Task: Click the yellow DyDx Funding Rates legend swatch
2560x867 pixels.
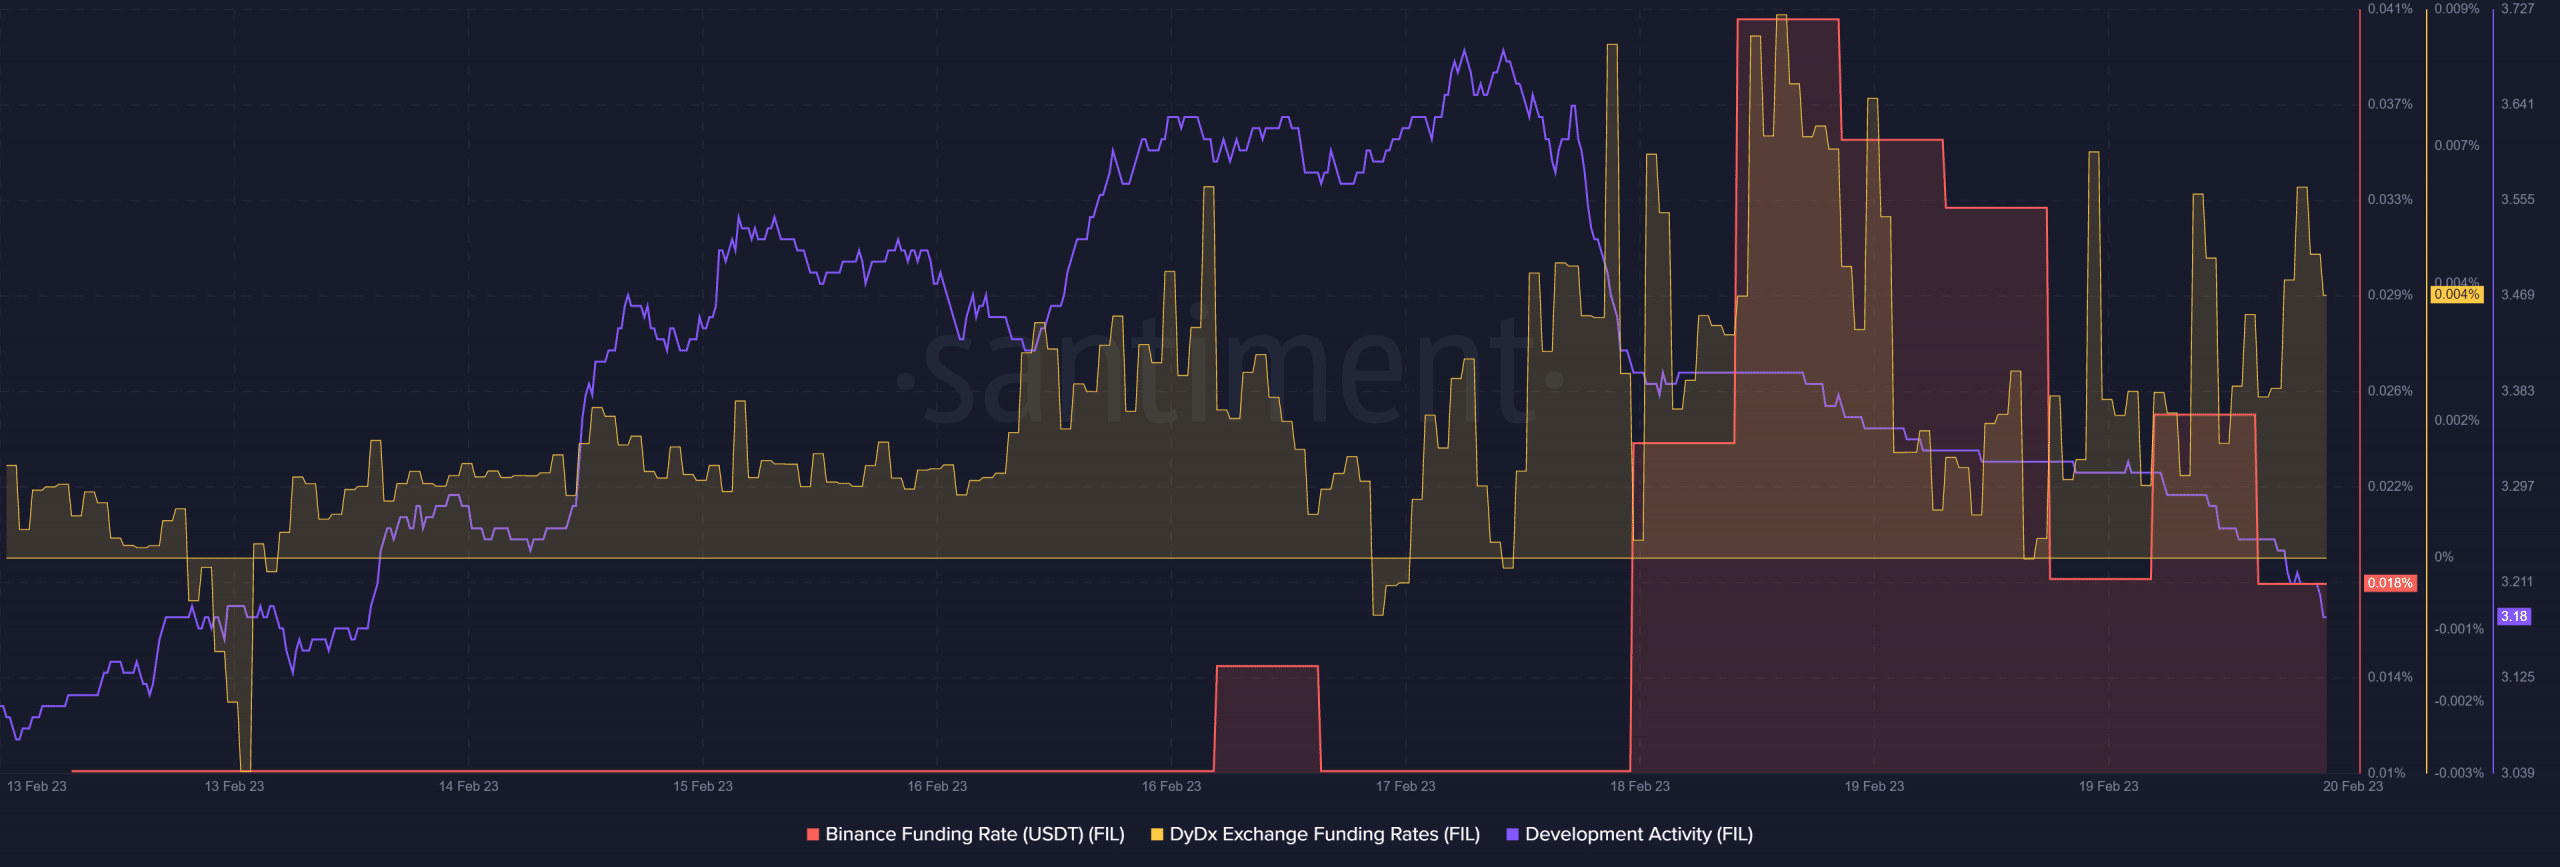Action: [x=1157, y=834]
